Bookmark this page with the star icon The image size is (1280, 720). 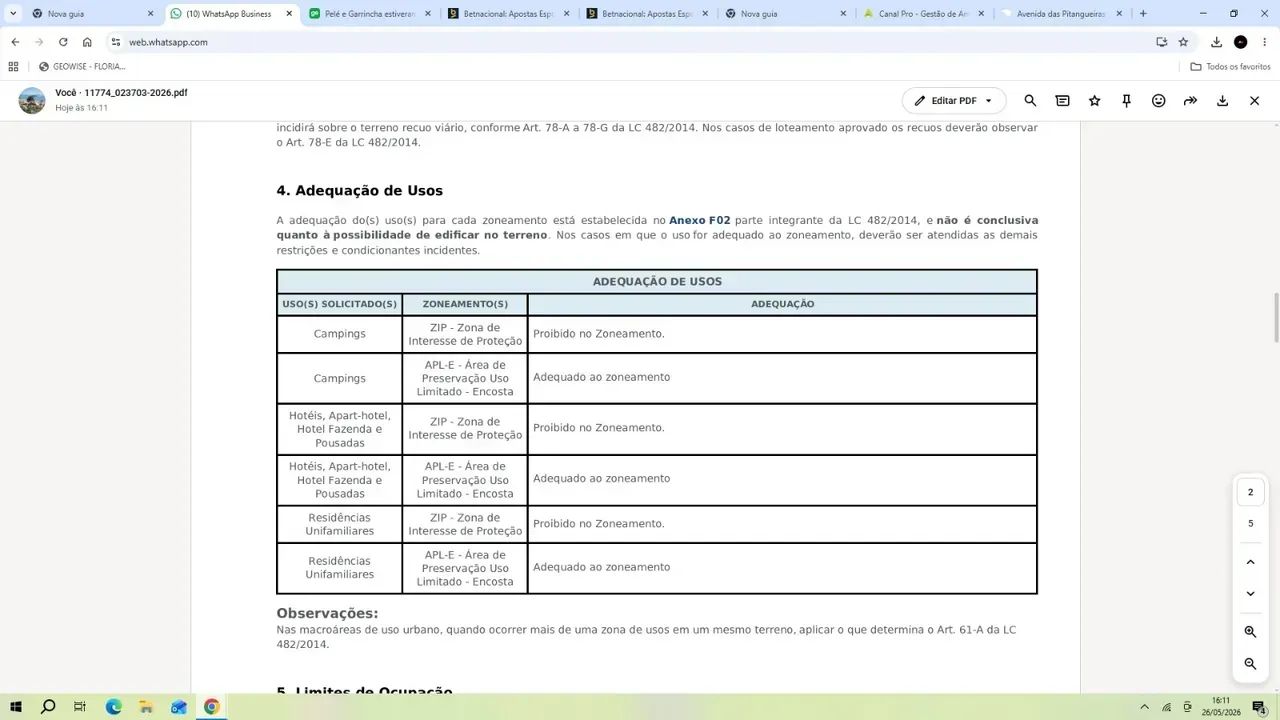pyautogui.click(x=1183, y=42)
